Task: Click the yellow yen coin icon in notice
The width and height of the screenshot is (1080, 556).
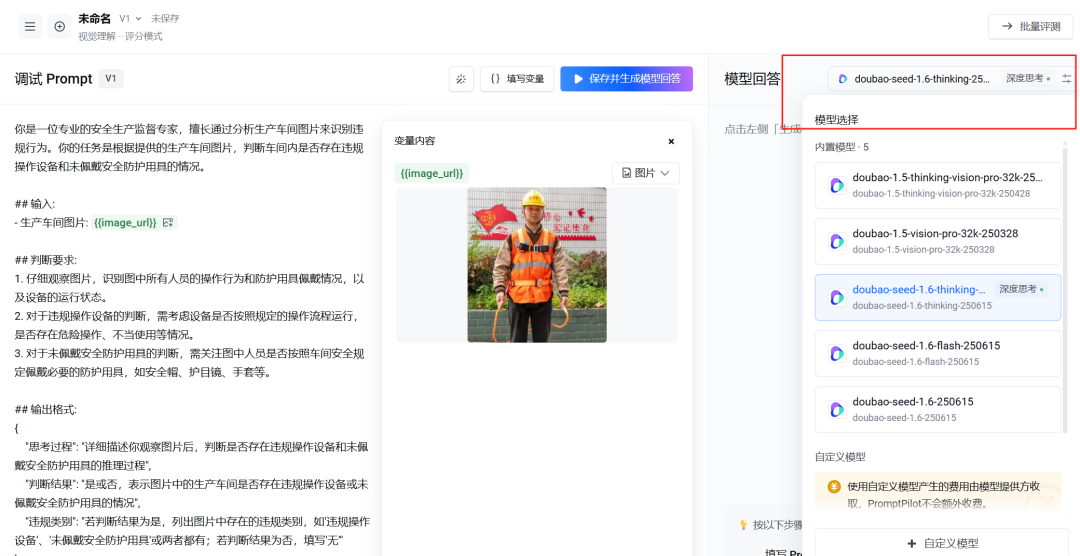Action: (834, 487)
